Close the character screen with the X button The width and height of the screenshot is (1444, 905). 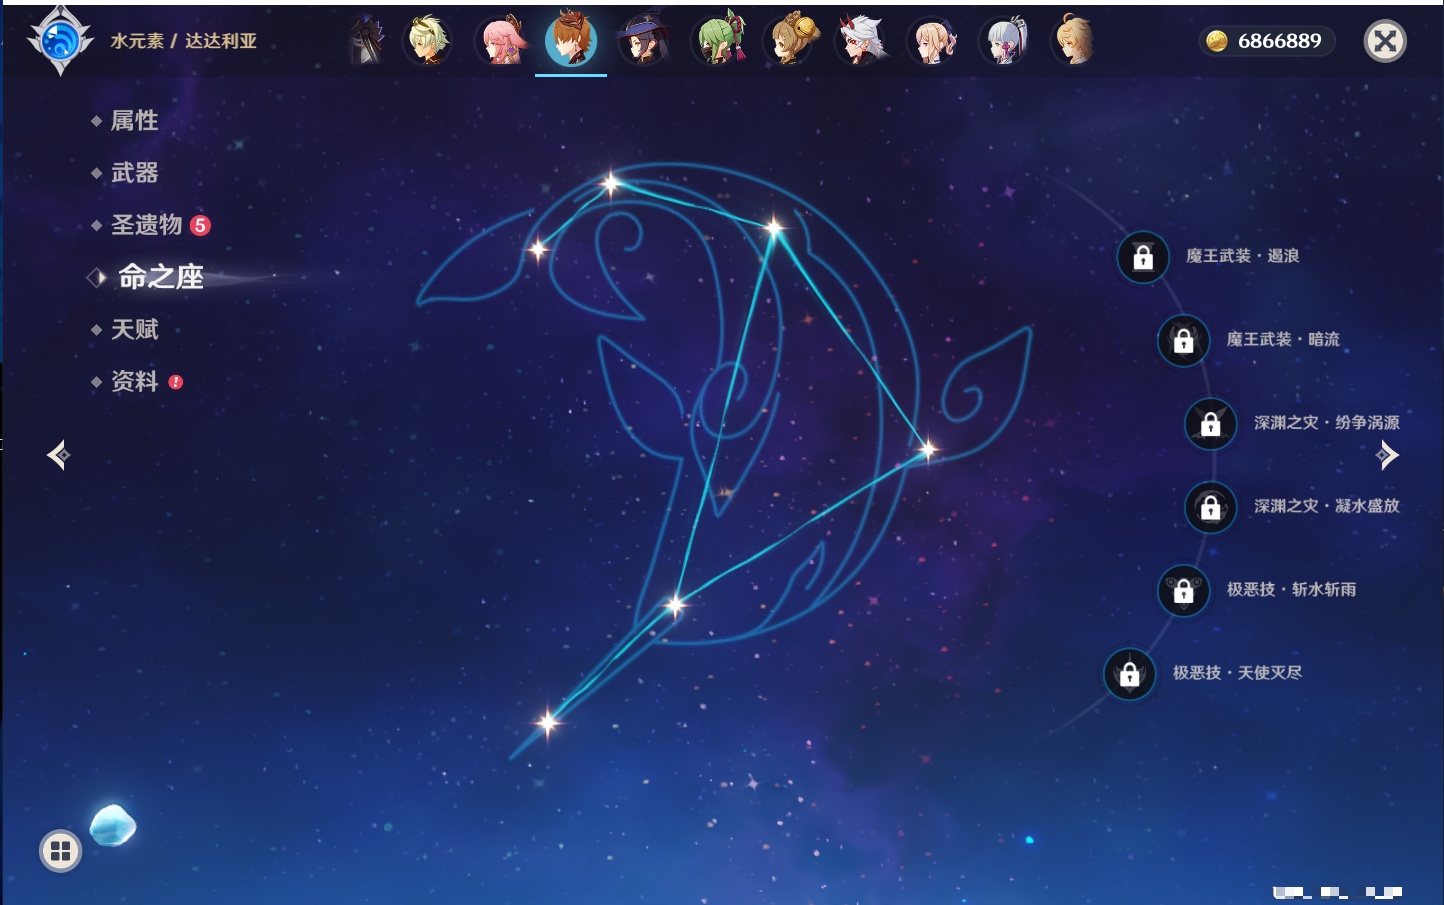1385,41
